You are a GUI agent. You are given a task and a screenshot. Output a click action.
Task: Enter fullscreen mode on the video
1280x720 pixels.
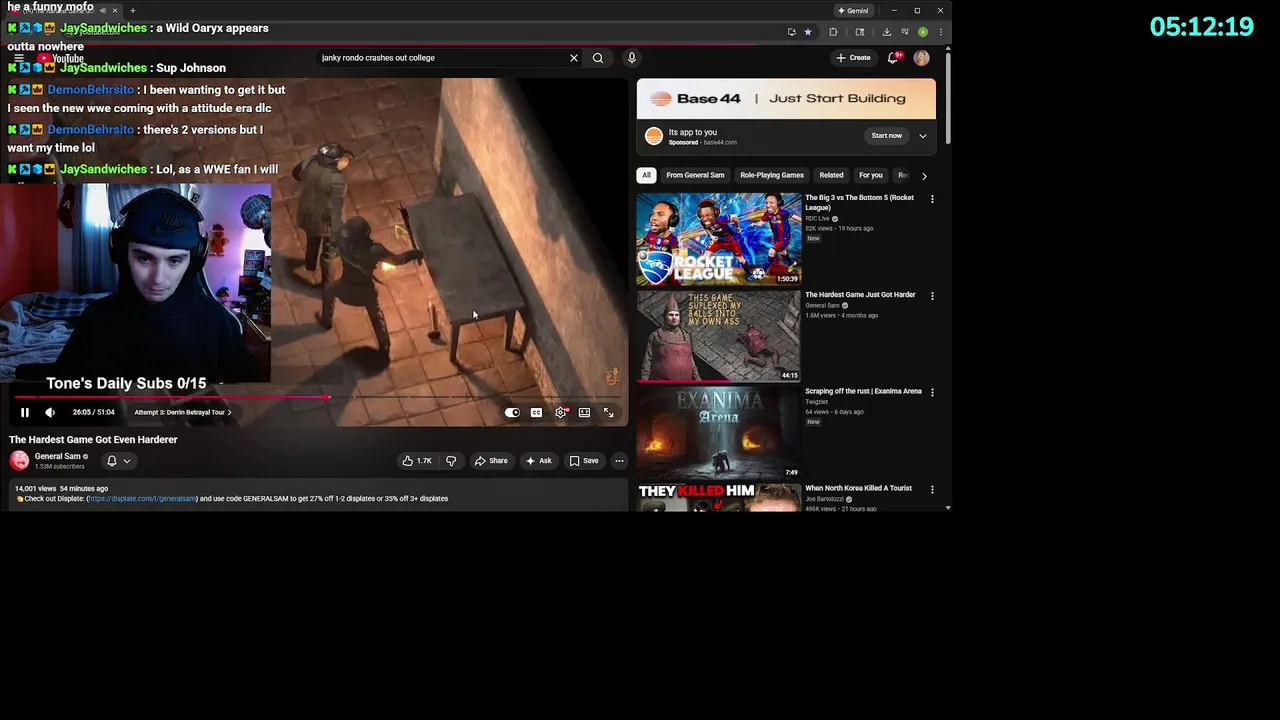[x=608, y=412]
